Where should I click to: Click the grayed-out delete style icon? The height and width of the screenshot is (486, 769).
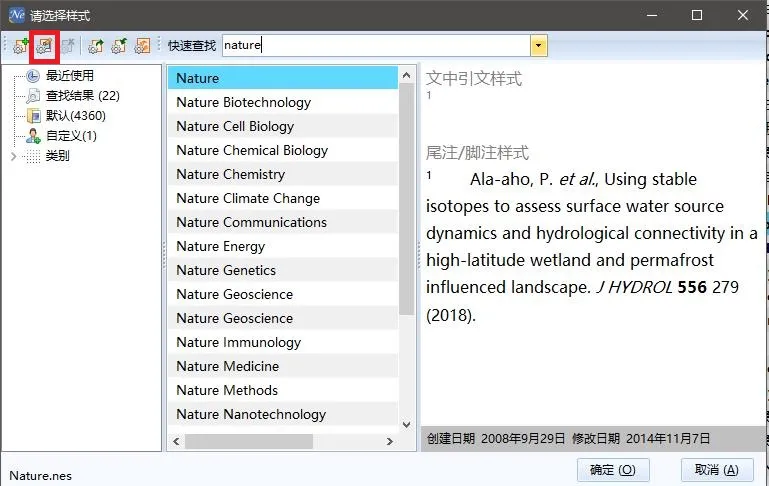tap(68, 46)
